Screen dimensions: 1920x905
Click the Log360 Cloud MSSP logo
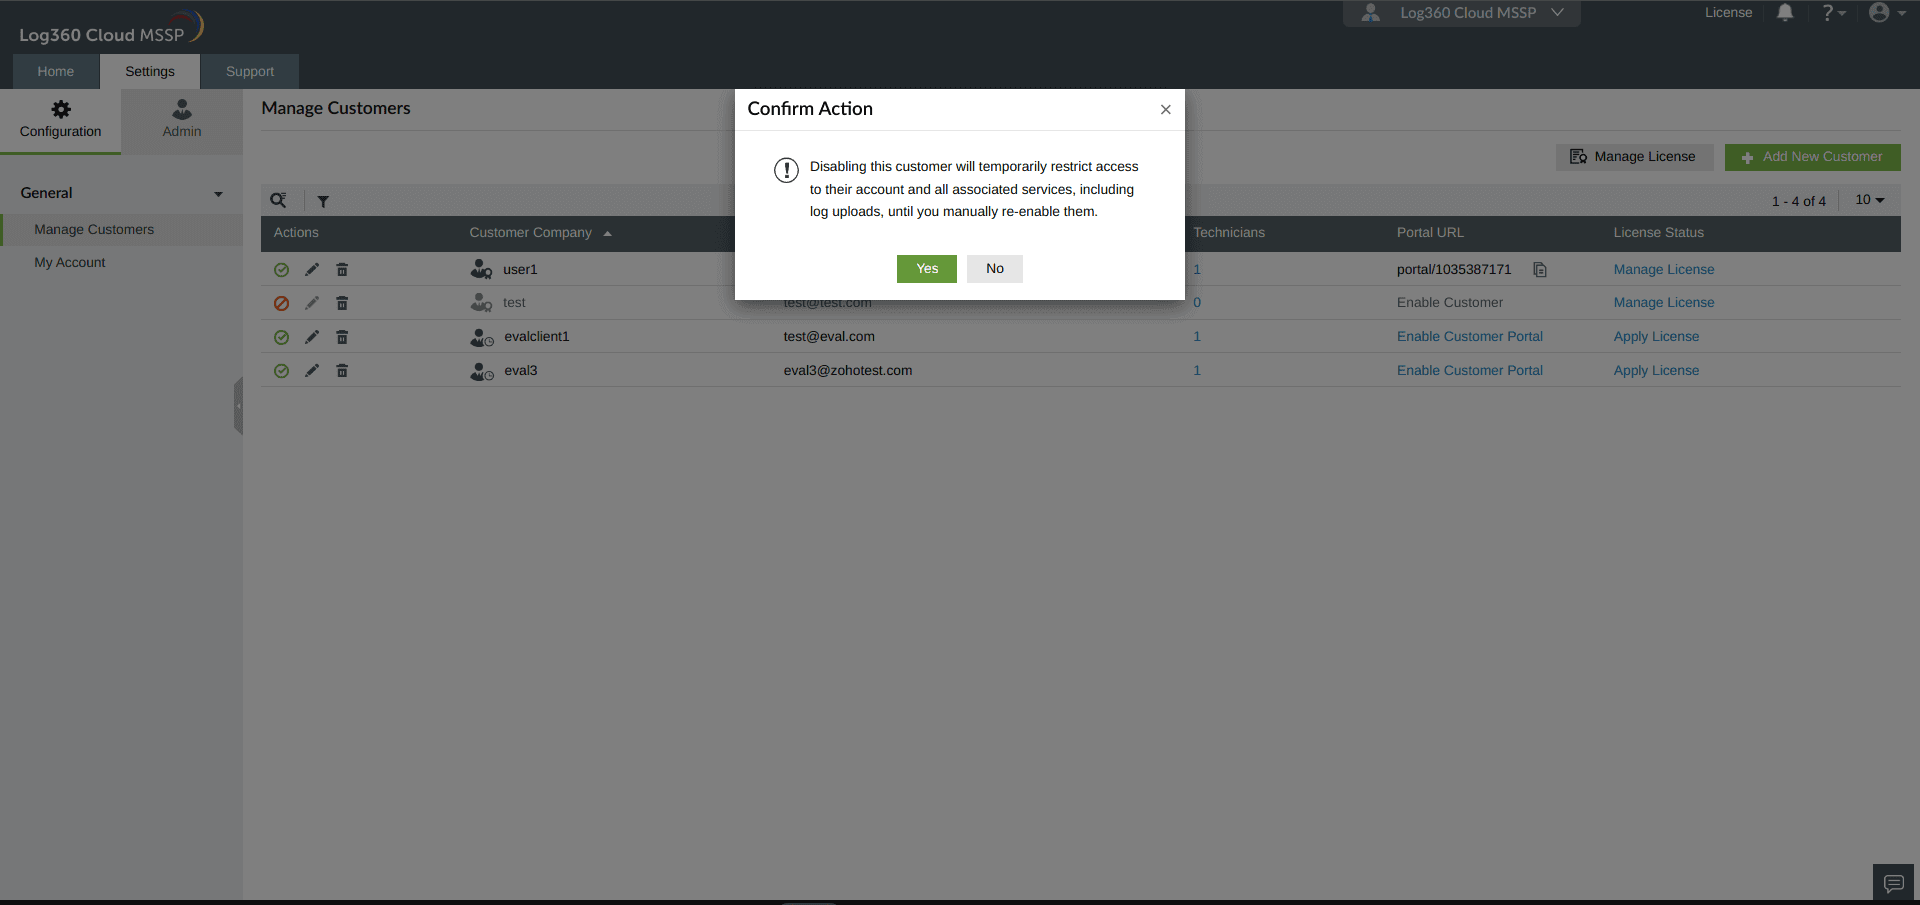(x=110, y=29)
